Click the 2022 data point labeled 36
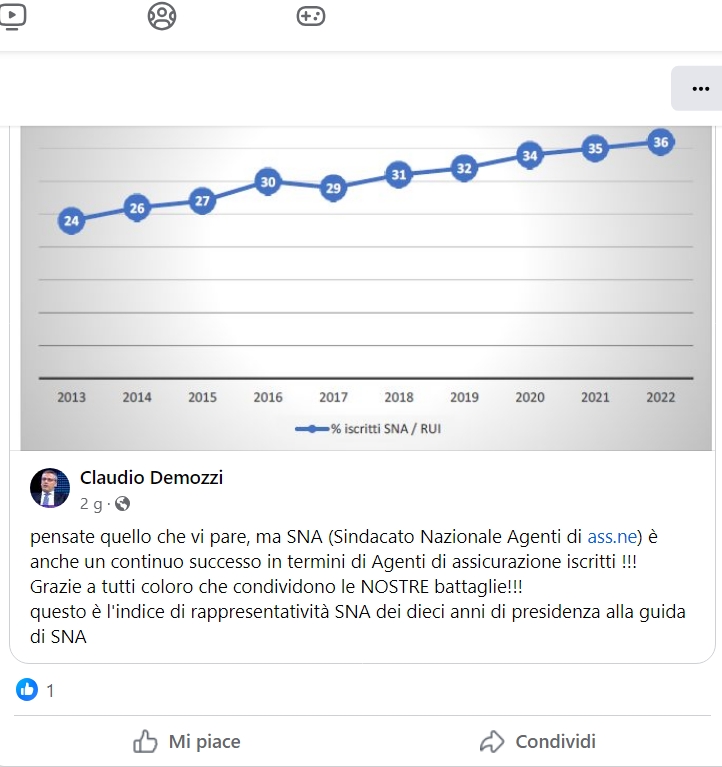Image resolution: width=722 pixels, height=767 pixels. point(660,142)
